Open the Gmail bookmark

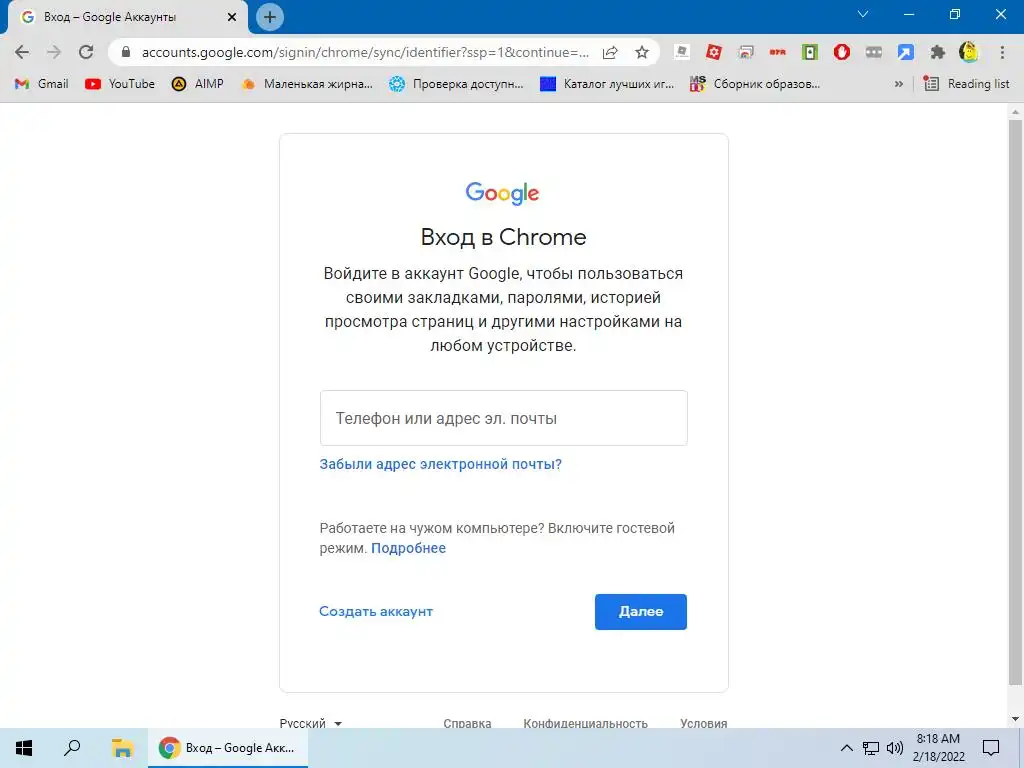coord(41,84)
